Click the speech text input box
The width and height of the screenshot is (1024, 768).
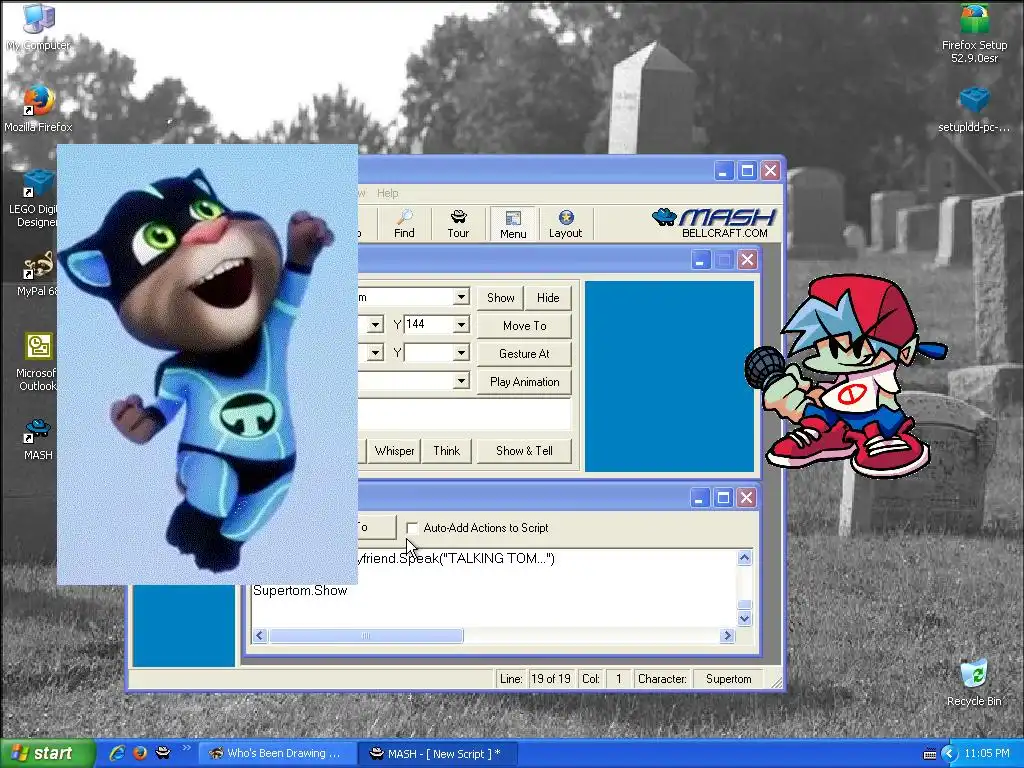464,415
